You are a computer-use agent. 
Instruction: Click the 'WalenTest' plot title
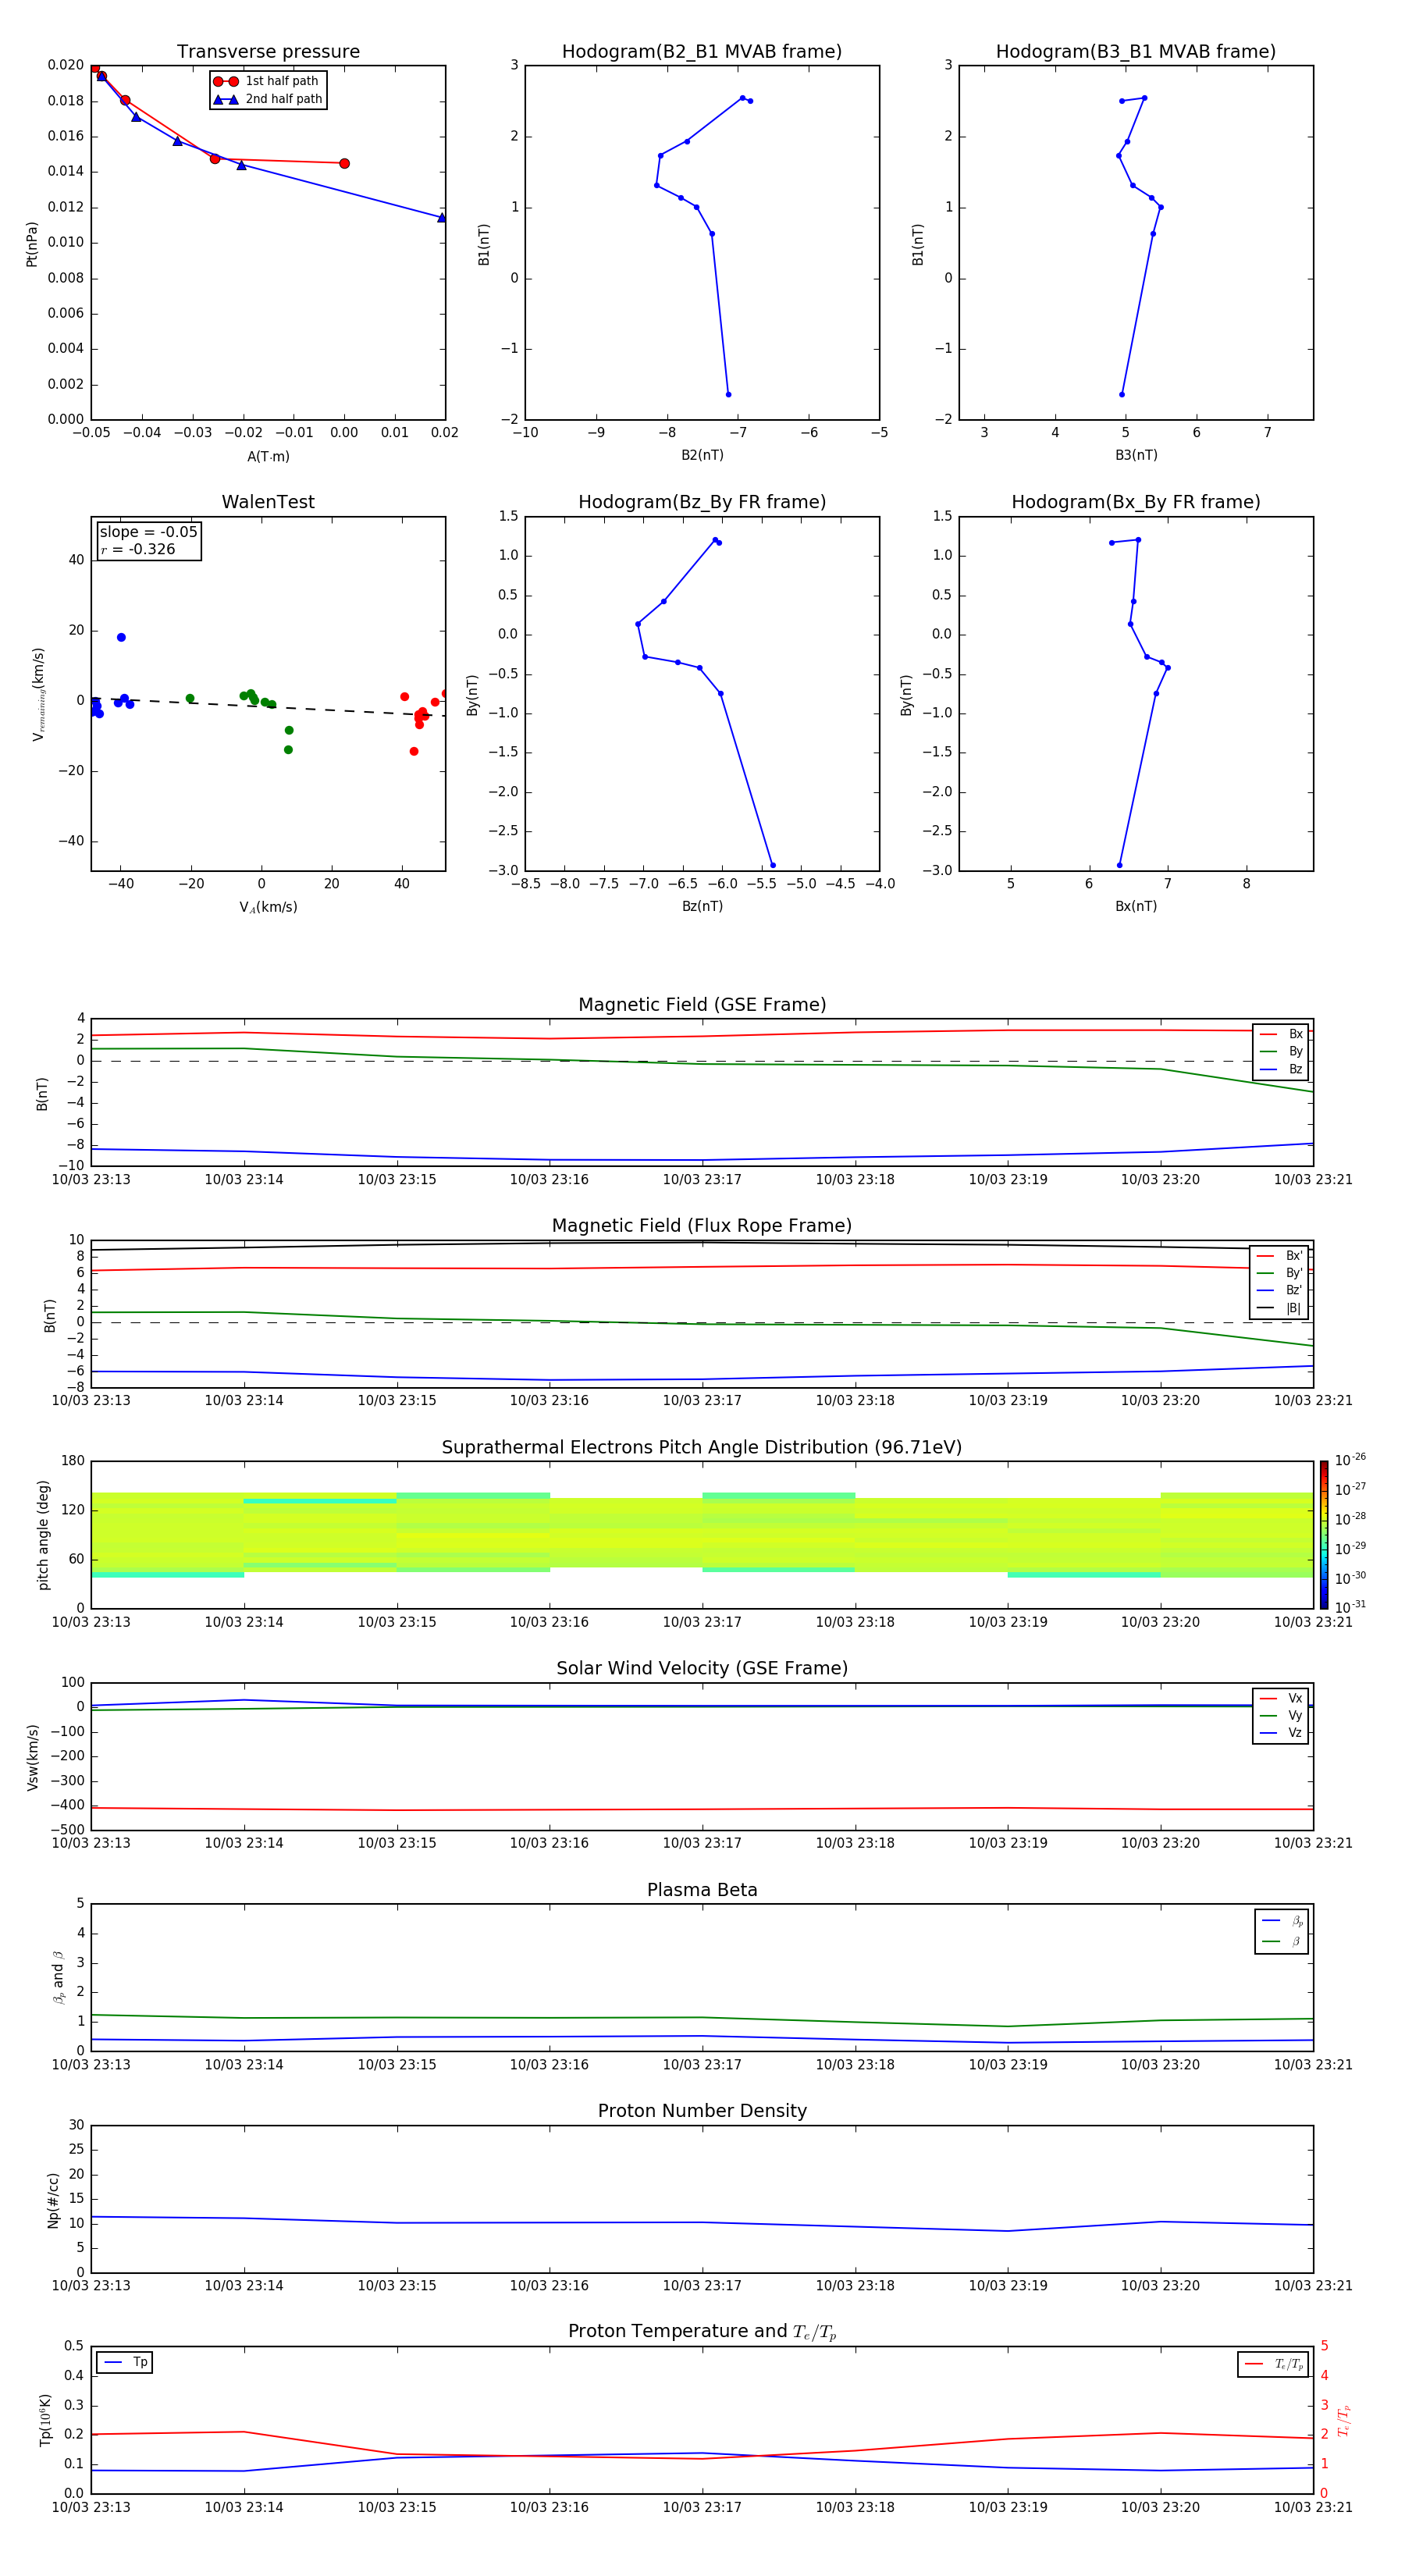point(268,502)
